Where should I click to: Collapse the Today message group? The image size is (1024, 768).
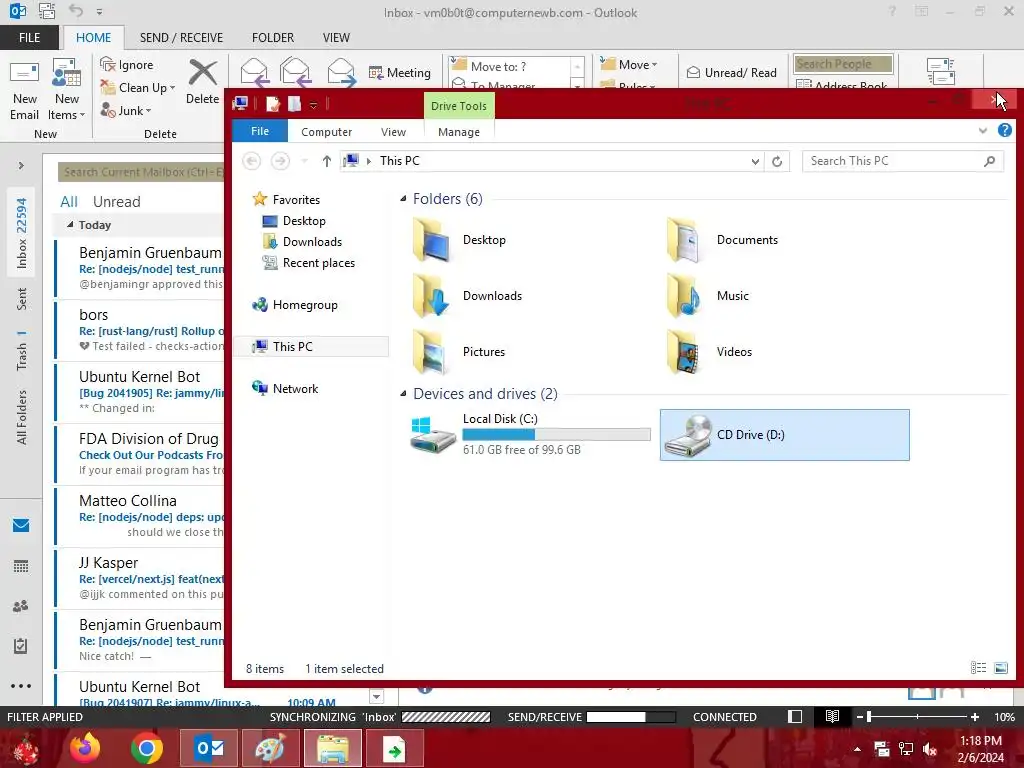tap(70, 225)
